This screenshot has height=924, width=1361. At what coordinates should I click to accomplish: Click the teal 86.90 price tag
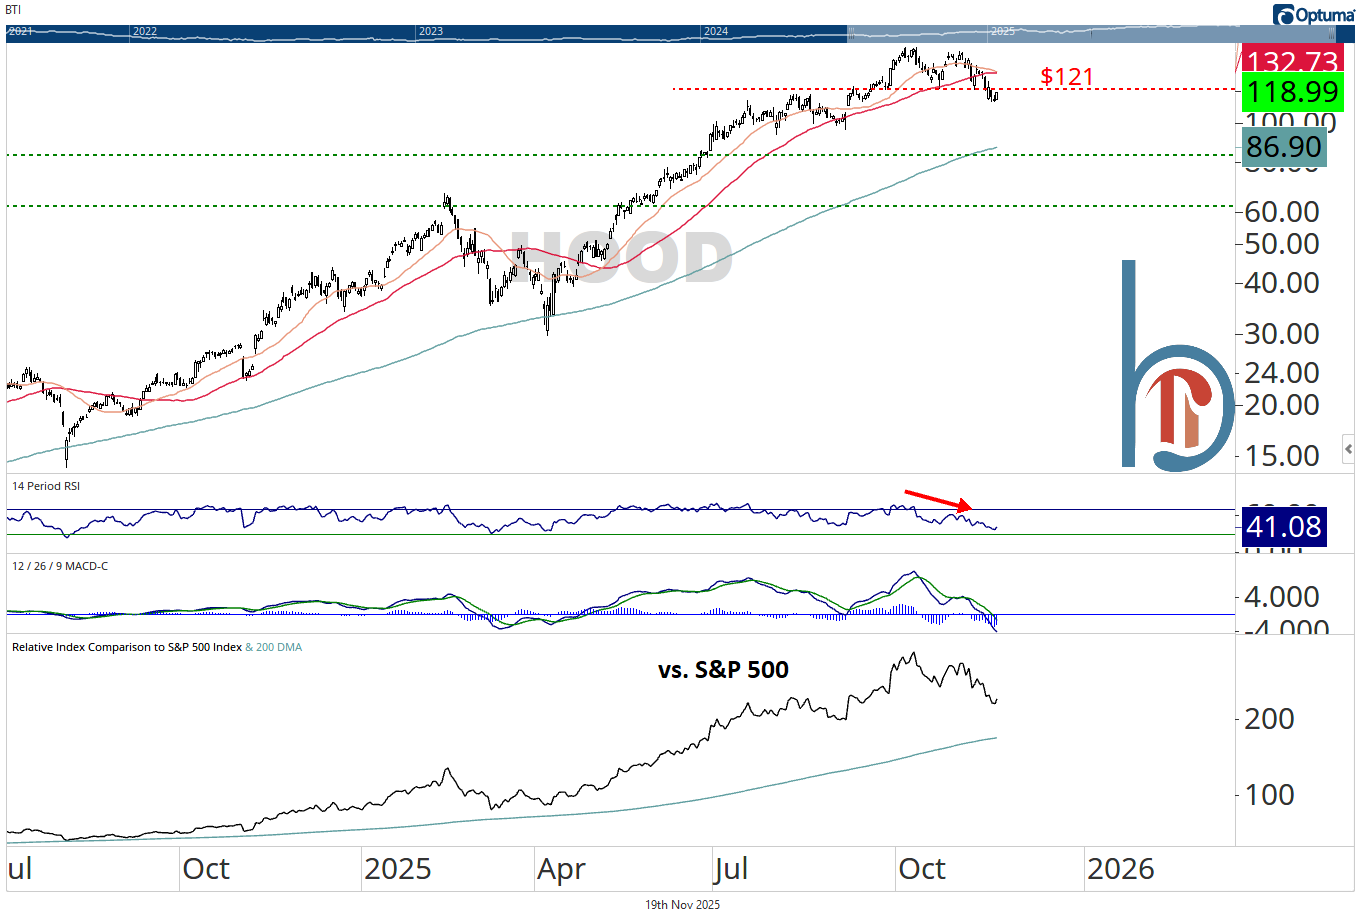(x=1284, y=147)
